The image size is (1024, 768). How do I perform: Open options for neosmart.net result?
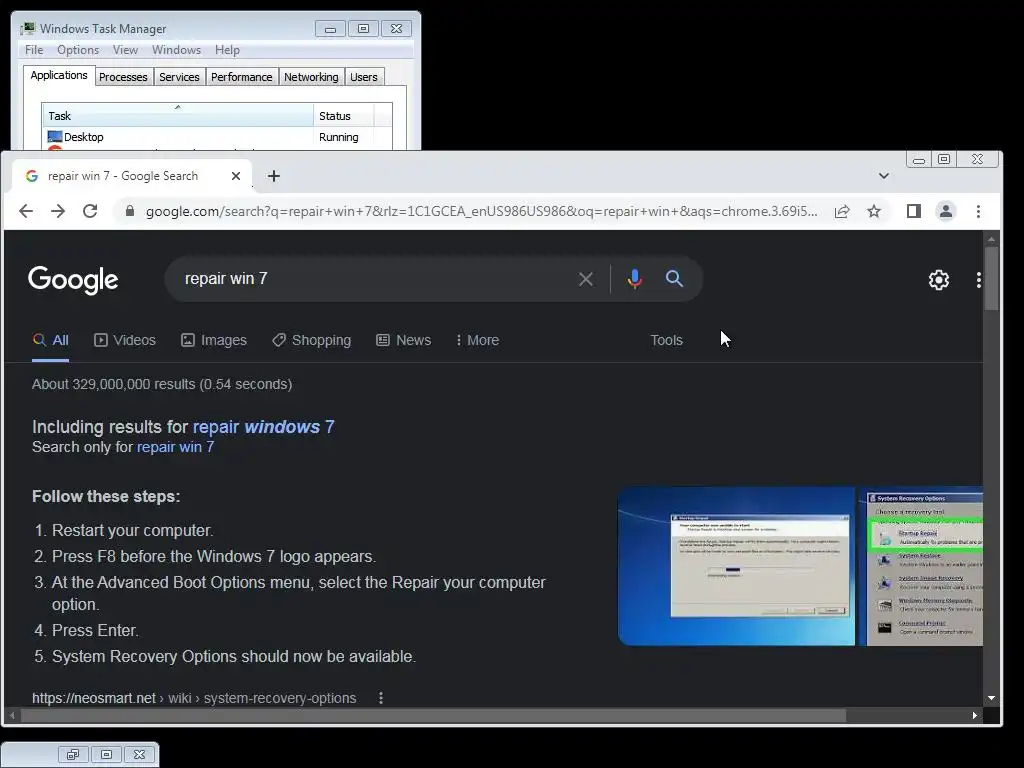[381, 697]
